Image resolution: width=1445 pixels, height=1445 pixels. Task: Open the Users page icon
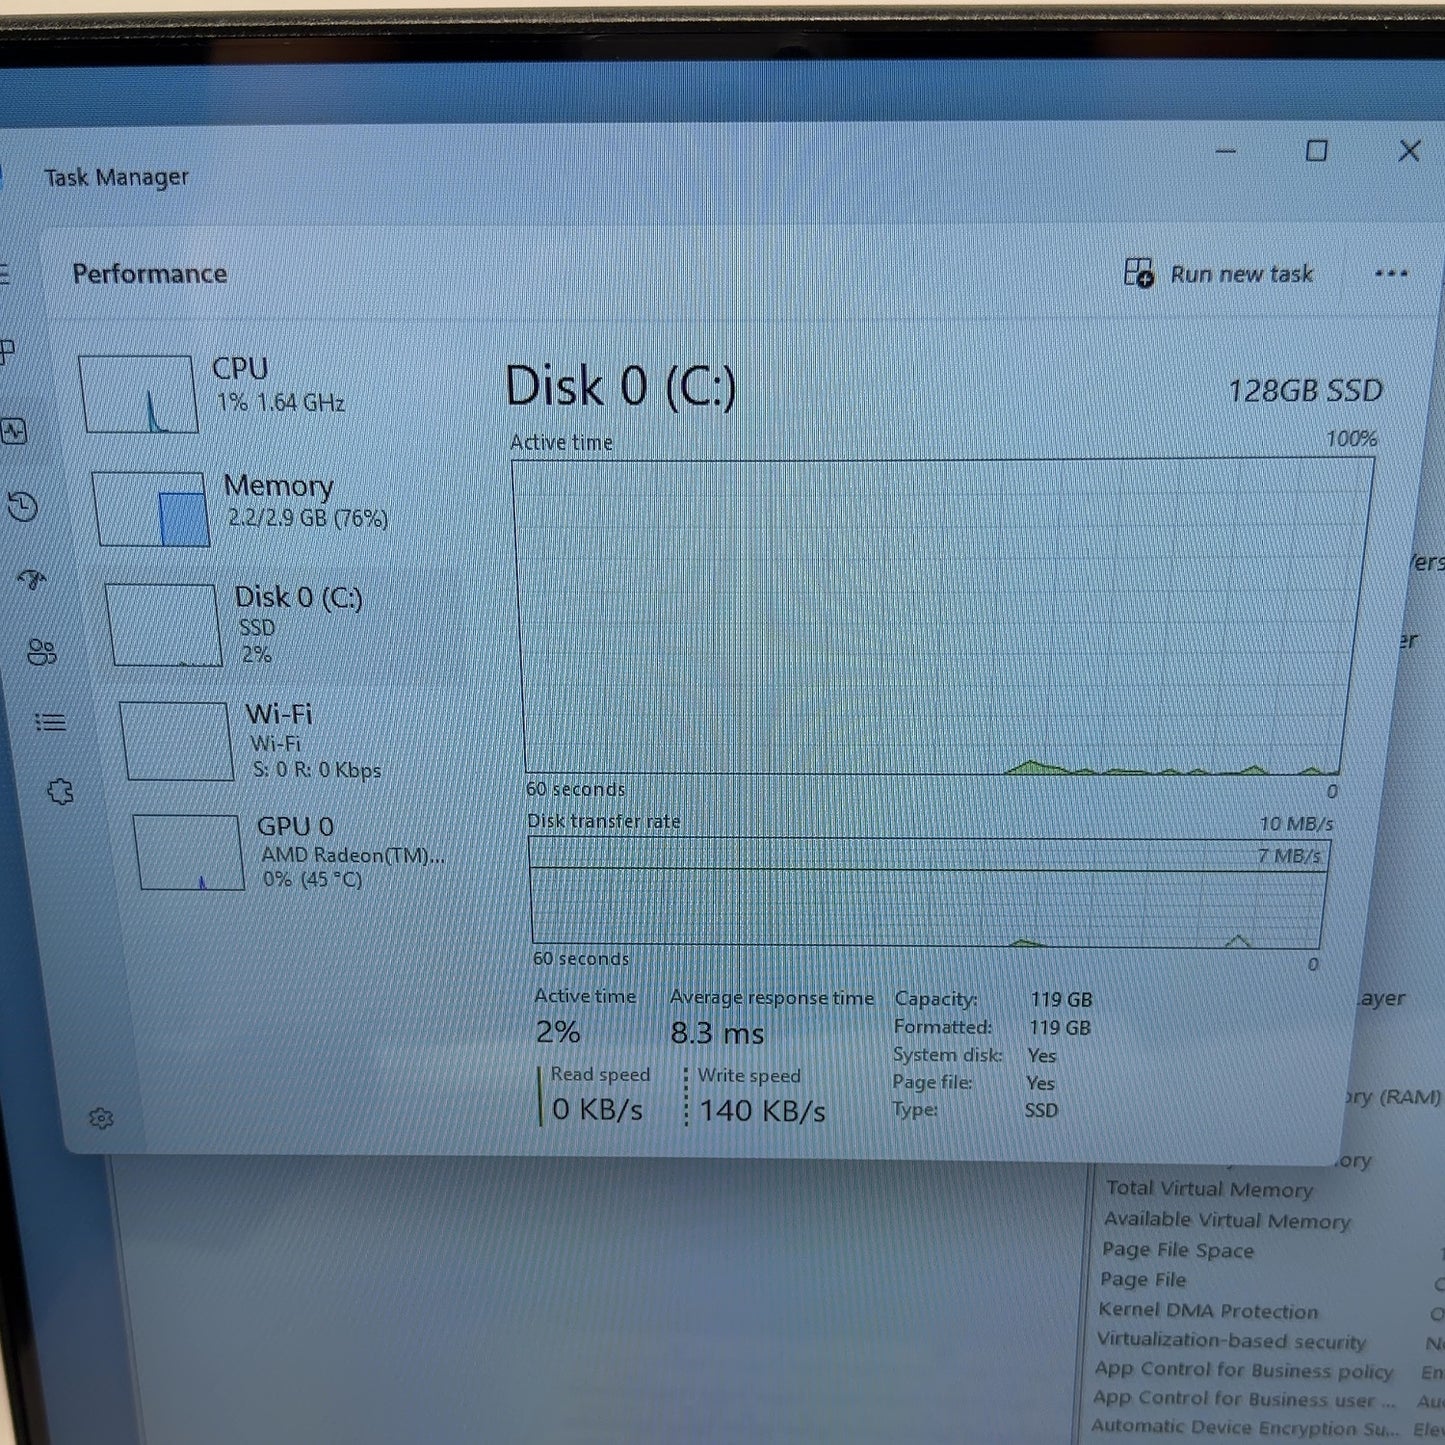click(42, 652)
